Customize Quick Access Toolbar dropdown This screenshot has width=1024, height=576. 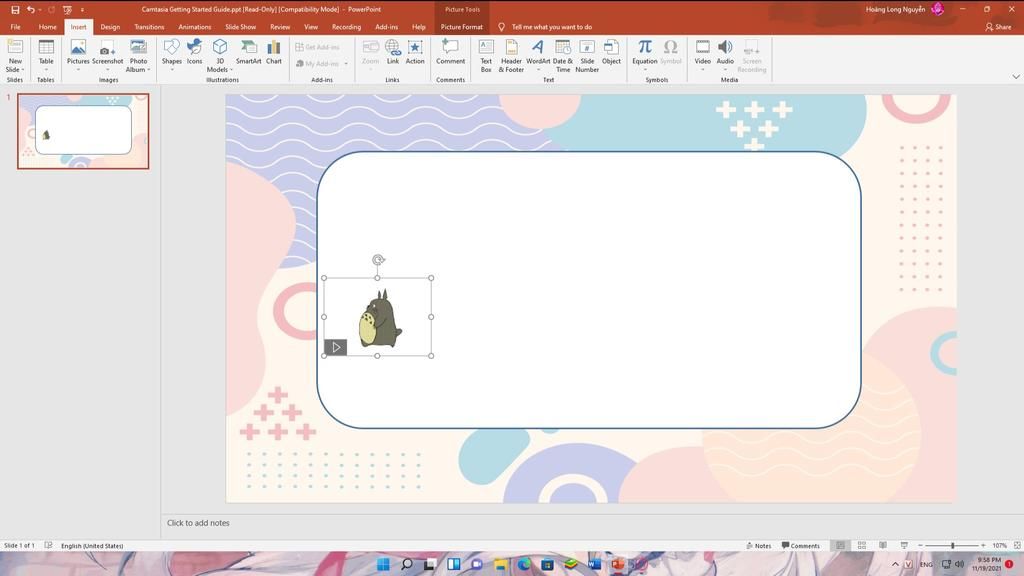(x=82, y=10)
